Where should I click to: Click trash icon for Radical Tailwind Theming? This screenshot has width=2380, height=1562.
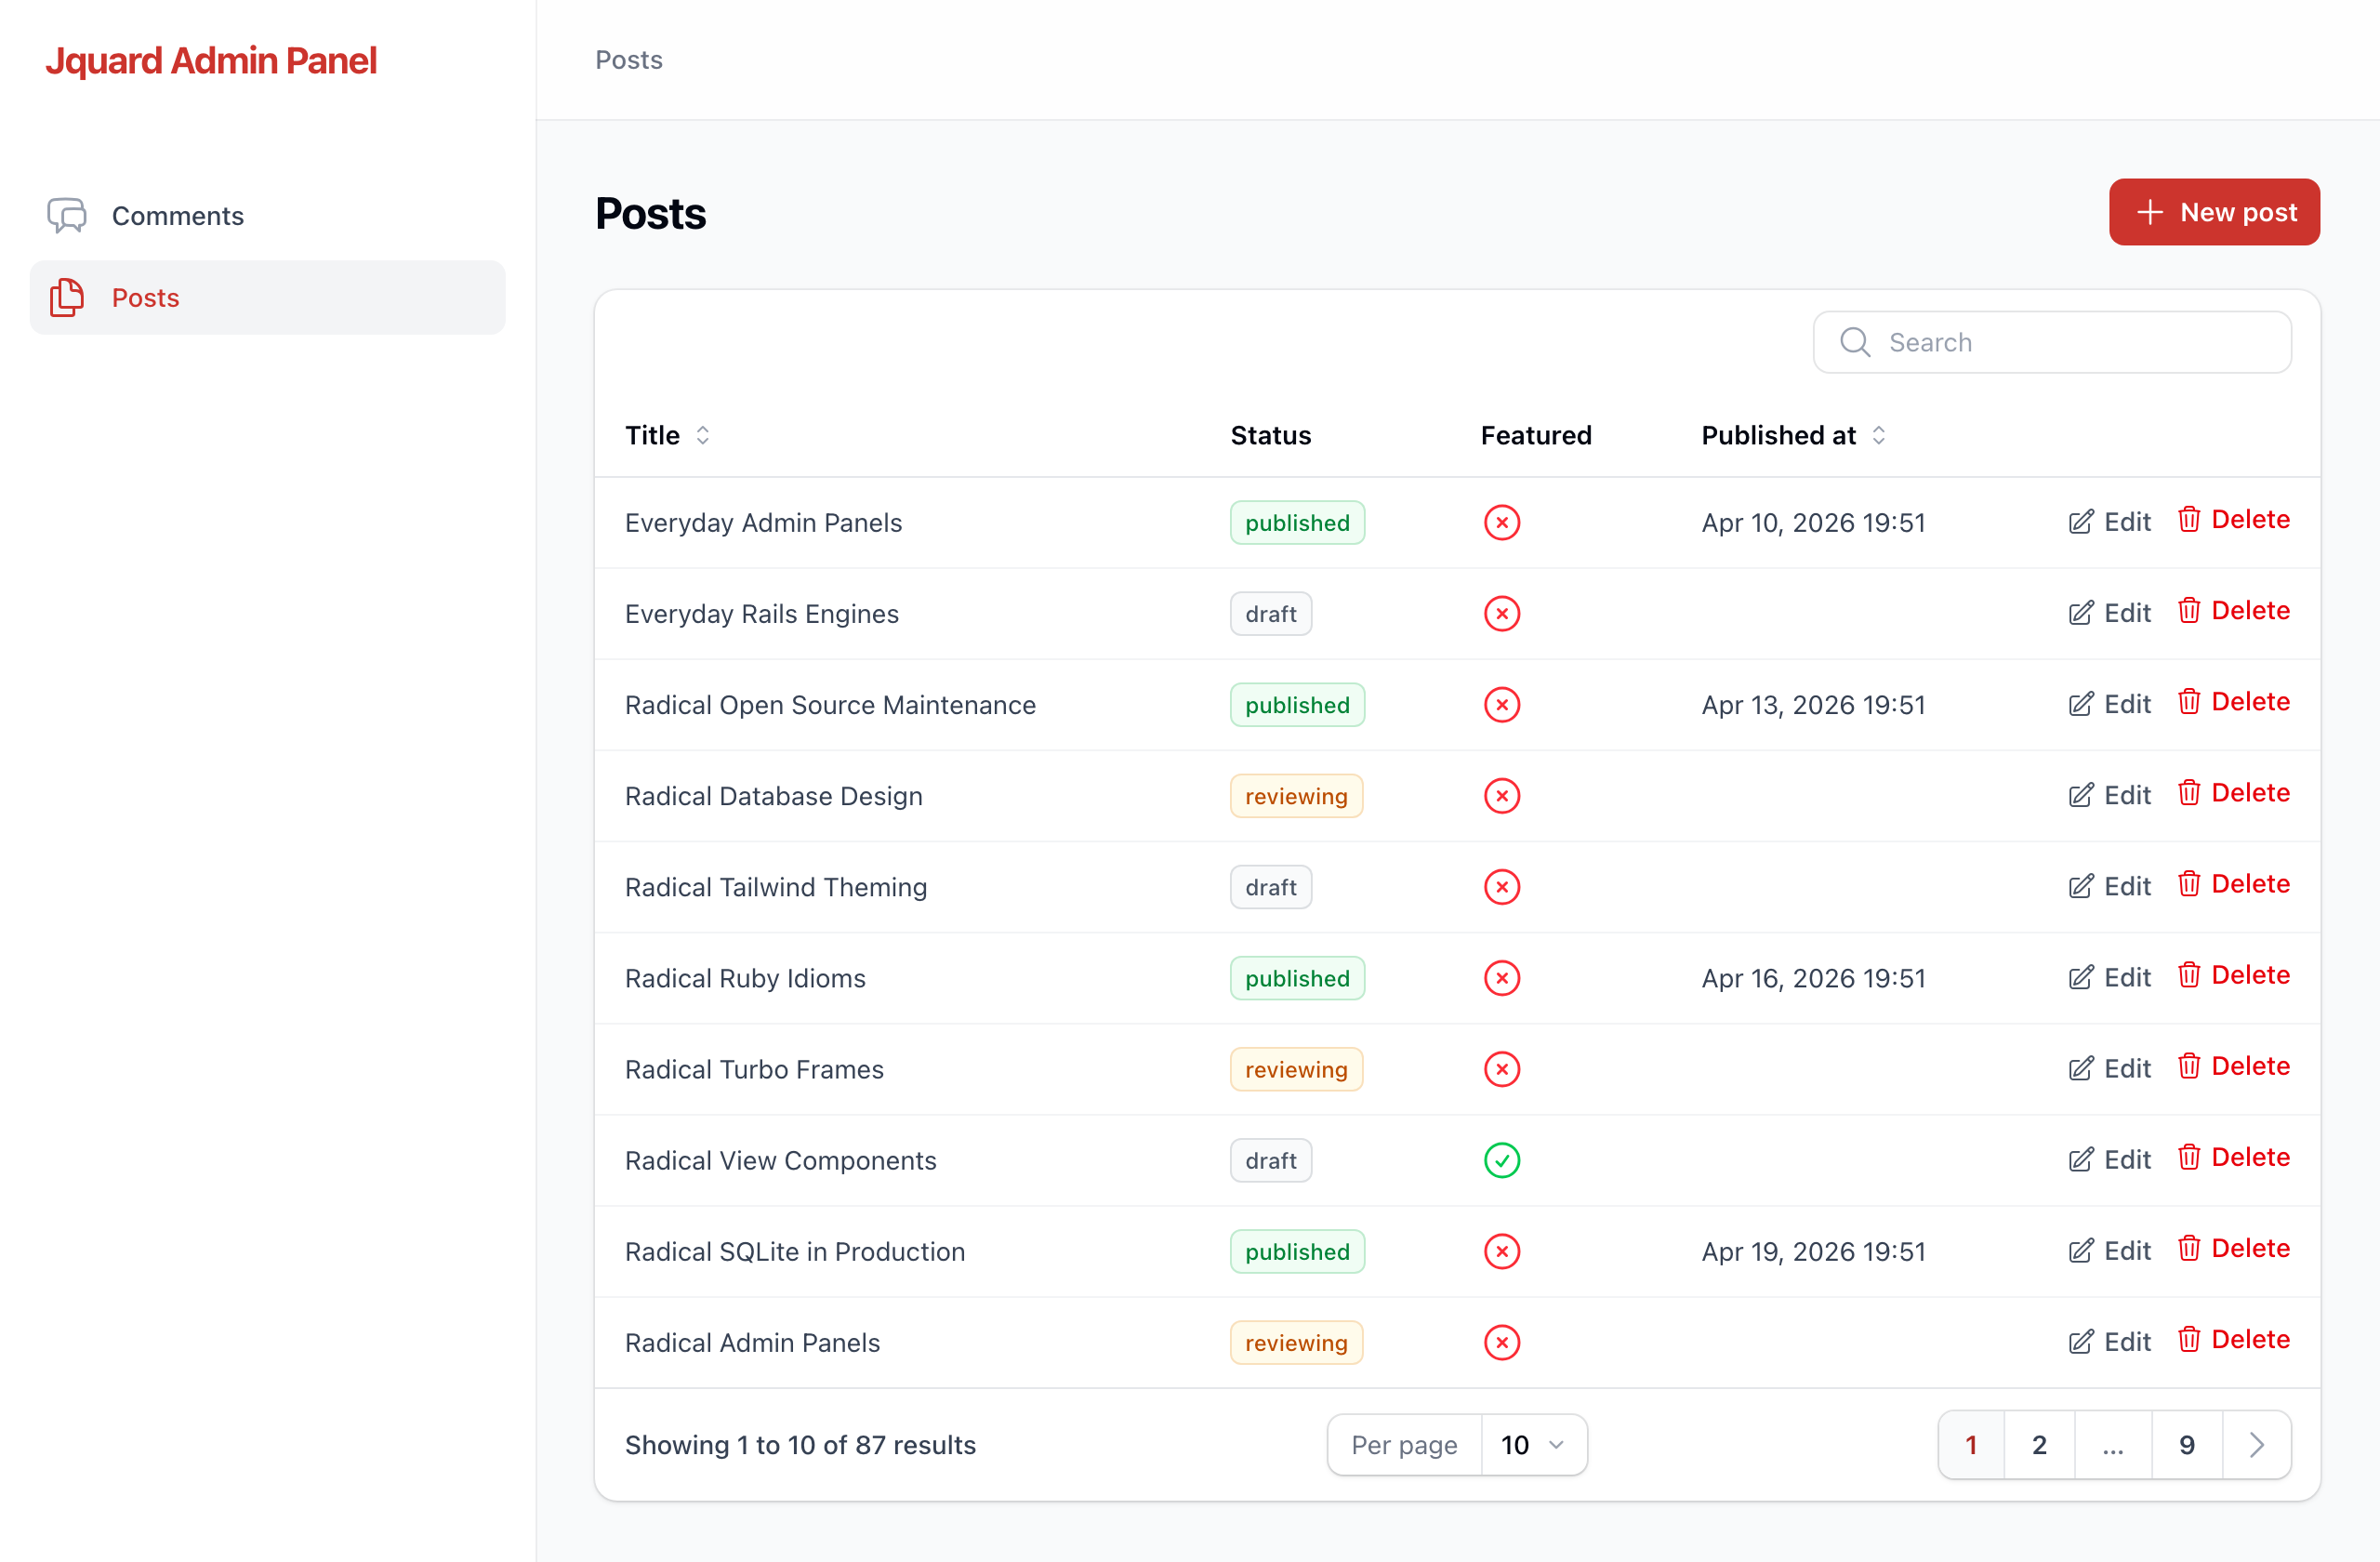(2189, 883)
